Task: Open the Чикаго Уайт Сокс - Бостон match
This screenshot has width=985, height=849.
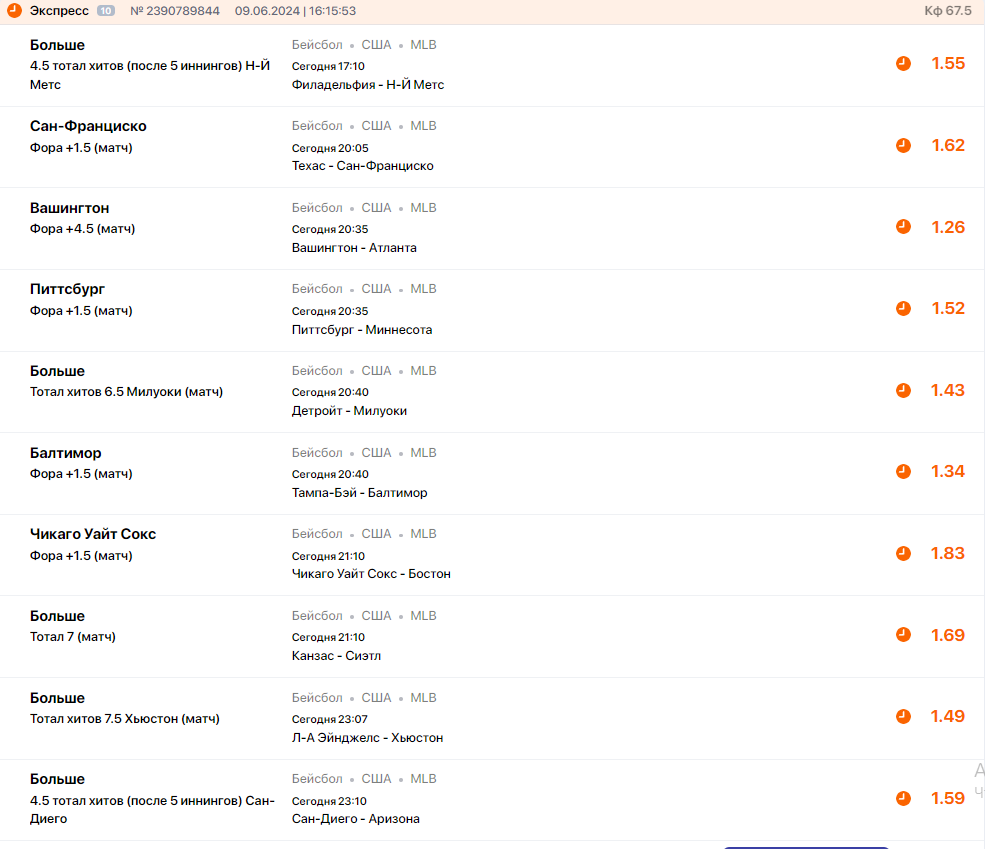Action: [x=371, y=574]
